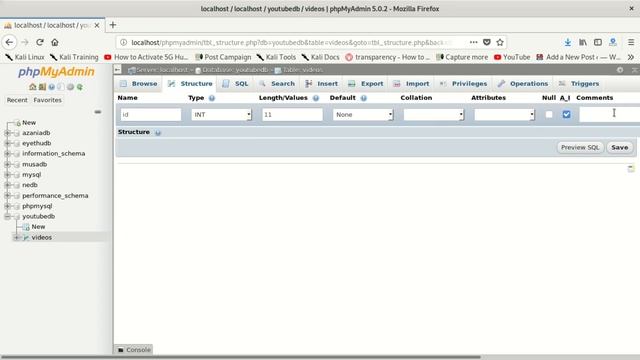The height and width of the screenshot is (360, 640).
Task: Expand the information_schema node
Action: [7, 153]
